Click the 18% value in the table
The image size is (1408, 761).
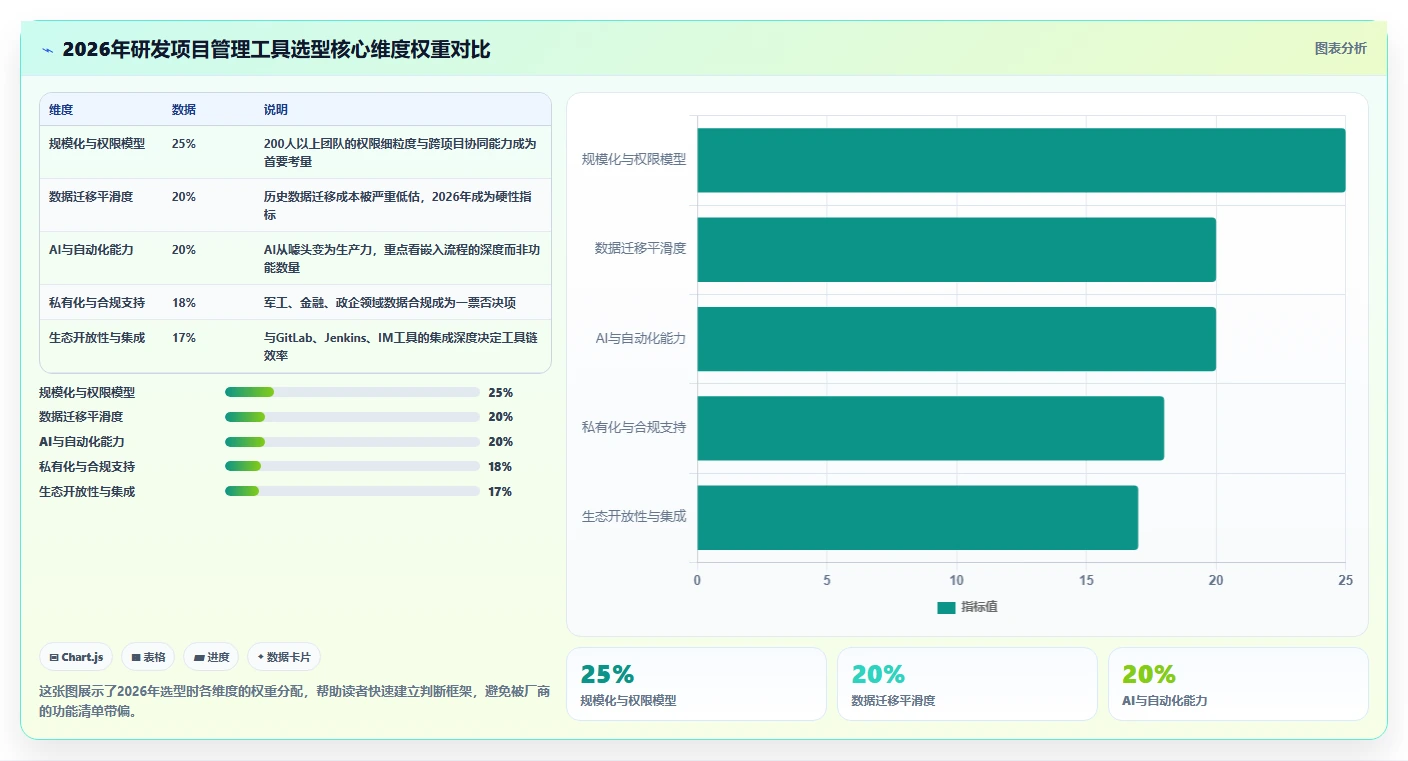(184, 303)
